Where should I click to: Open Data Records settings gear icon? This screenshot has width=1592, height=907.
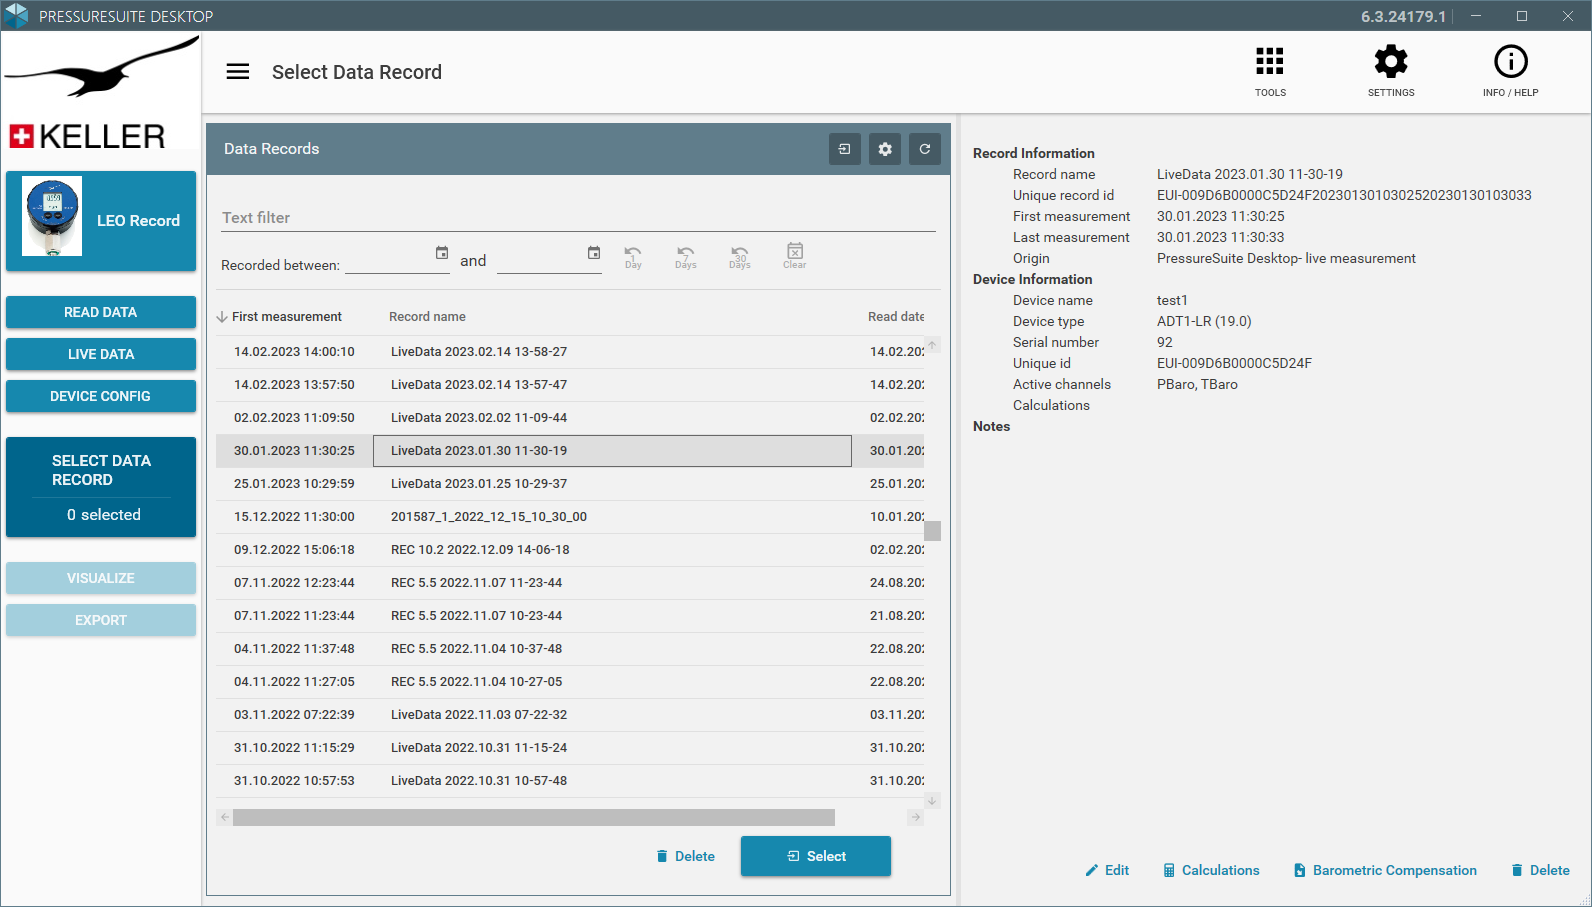coord(885,149)
